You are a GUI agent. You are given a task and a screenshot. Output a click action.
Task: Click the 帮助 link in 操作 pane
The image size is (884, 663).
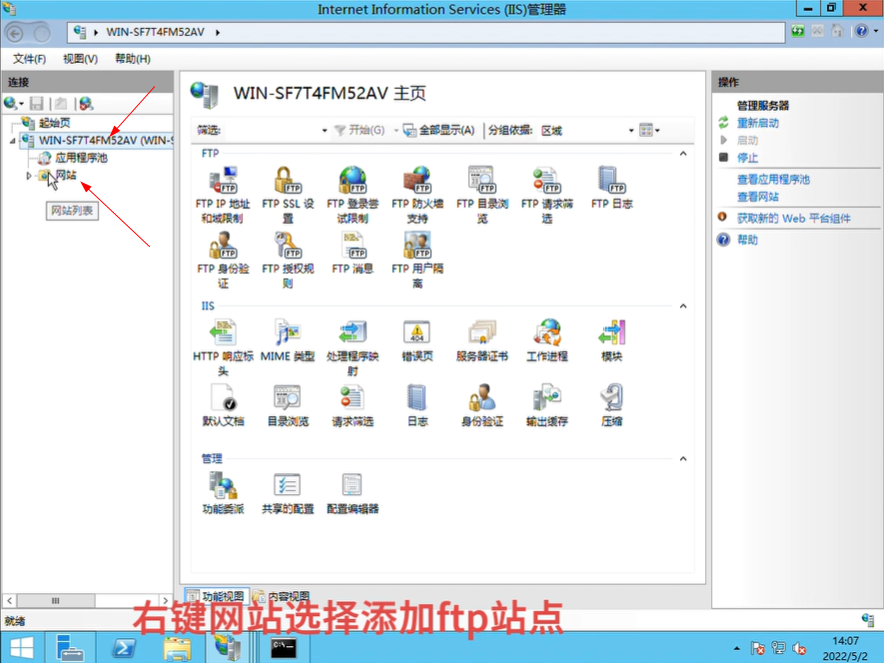748,240
